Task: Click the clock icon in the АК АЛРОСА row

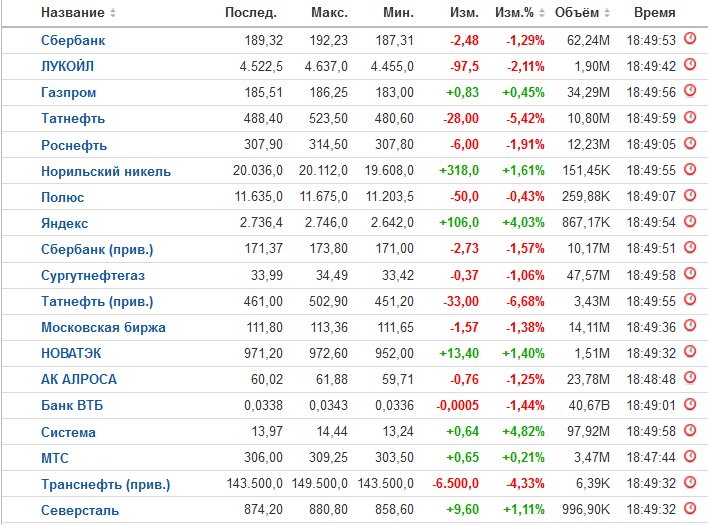Action: coord(690,377)
